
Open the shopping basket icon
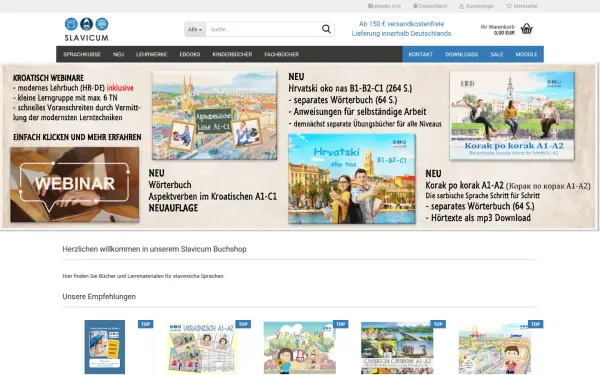pos(527,29)
